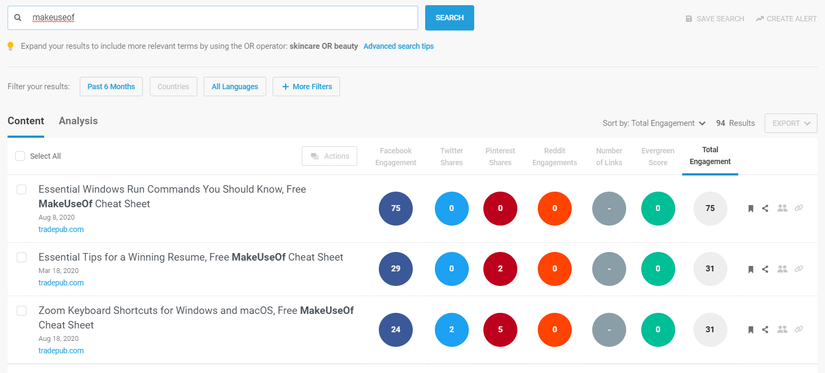Image resolution: width=825 pixels, height=373 pixels.
Task: Open tradepub.com link under Mar 18, 2020
Action: (61, 283)
